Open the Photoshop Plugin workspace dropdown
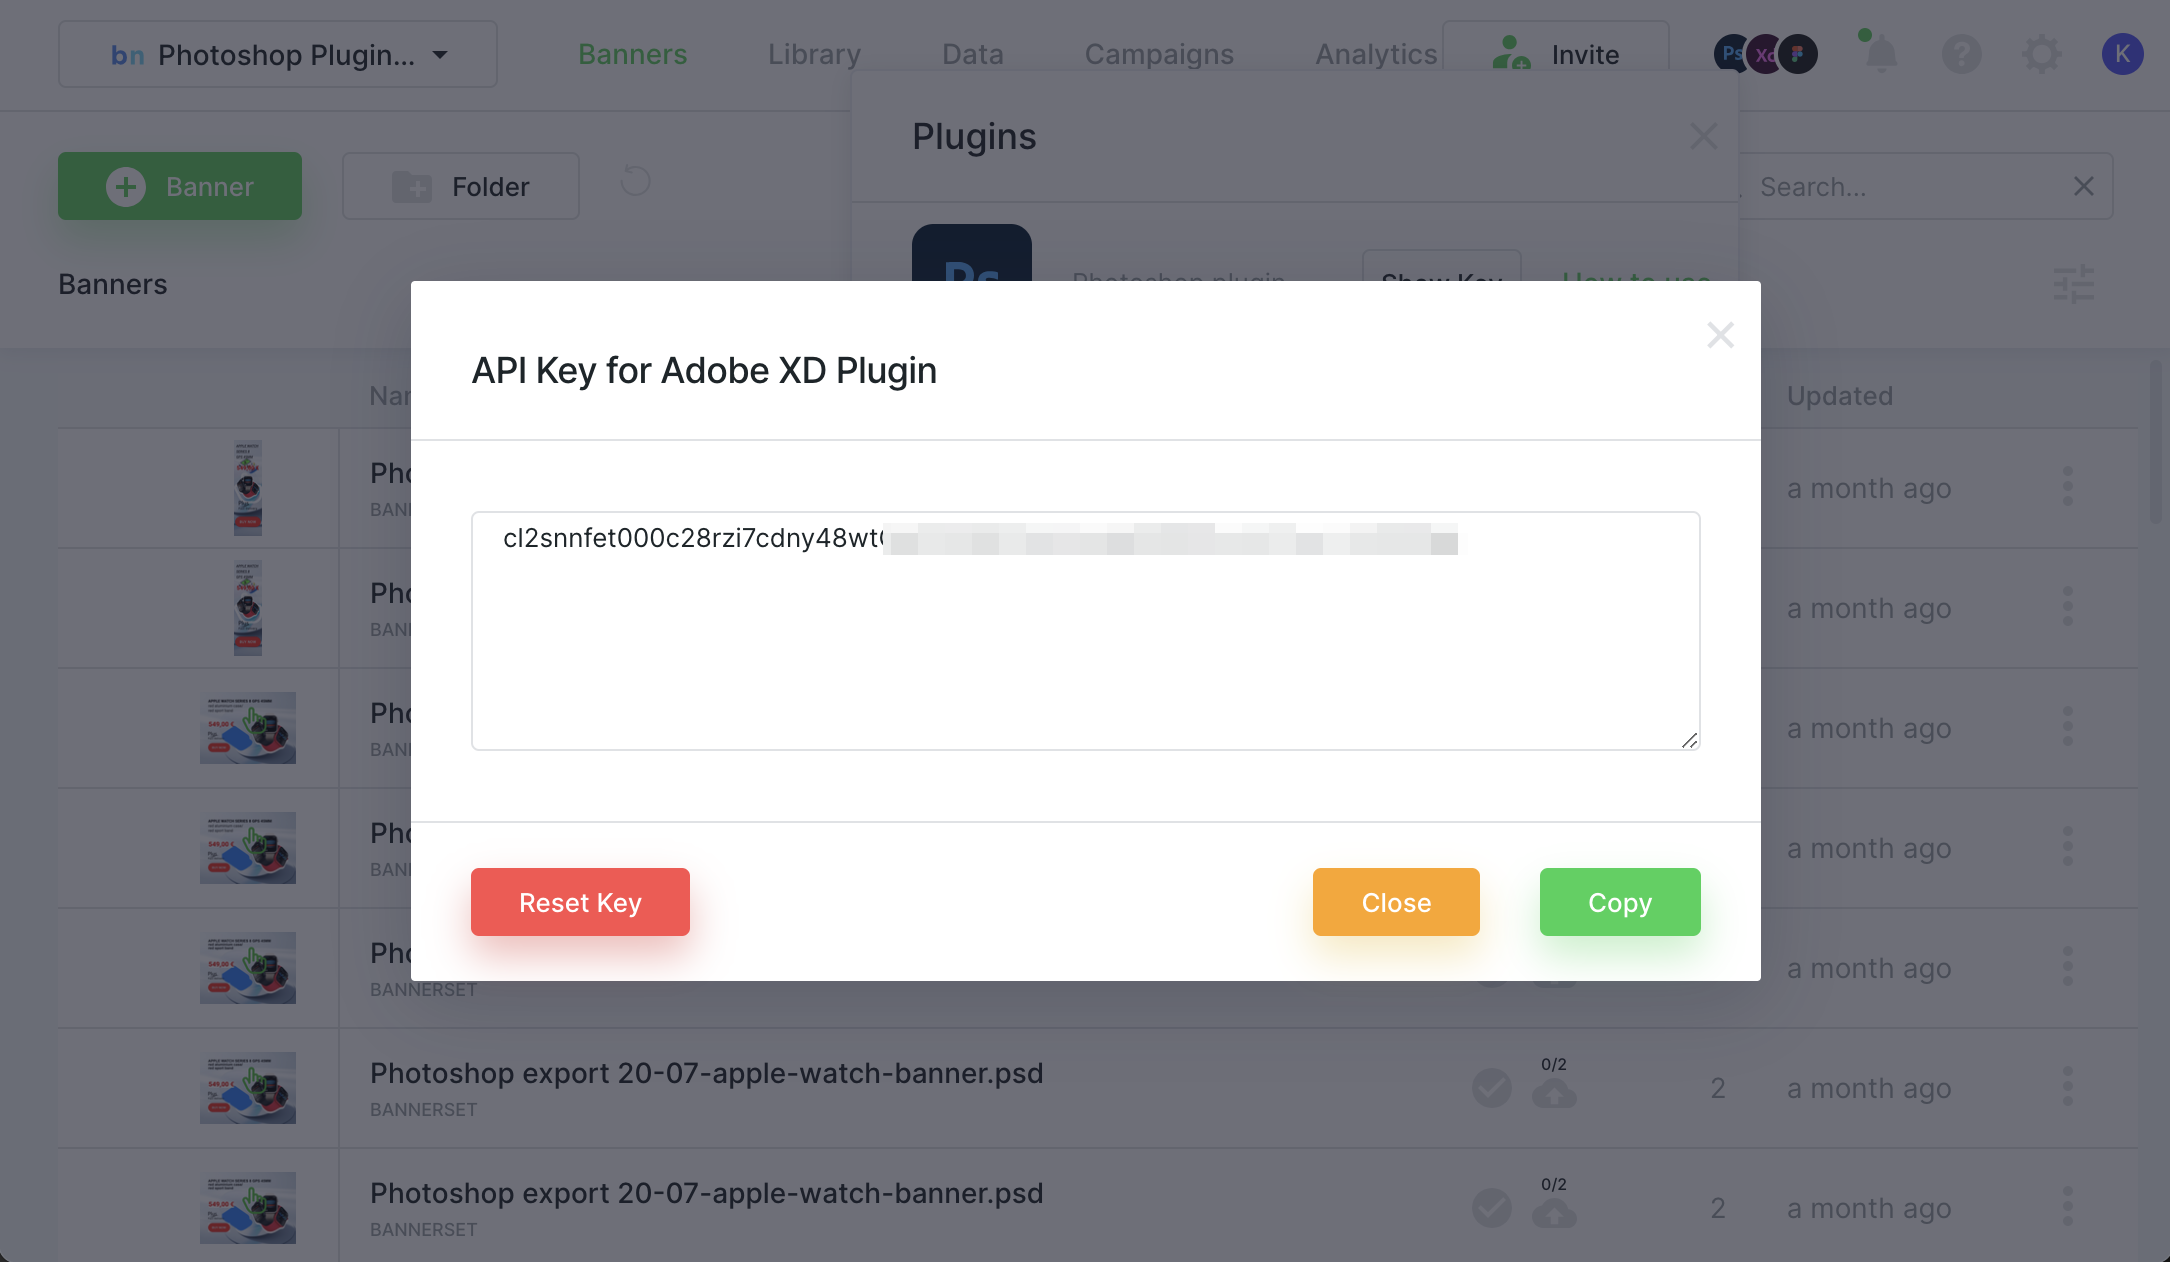Viewport: 2170px width, 1262px height. coord(278,54)
